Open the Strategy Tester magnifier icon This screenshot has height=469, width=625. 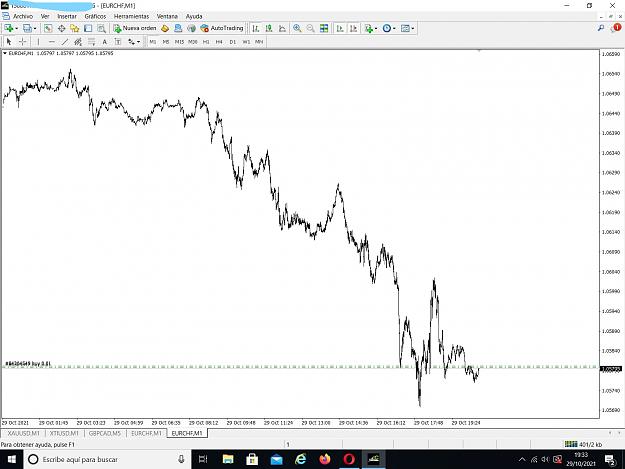pyautogui.click(x=102, y=28)
